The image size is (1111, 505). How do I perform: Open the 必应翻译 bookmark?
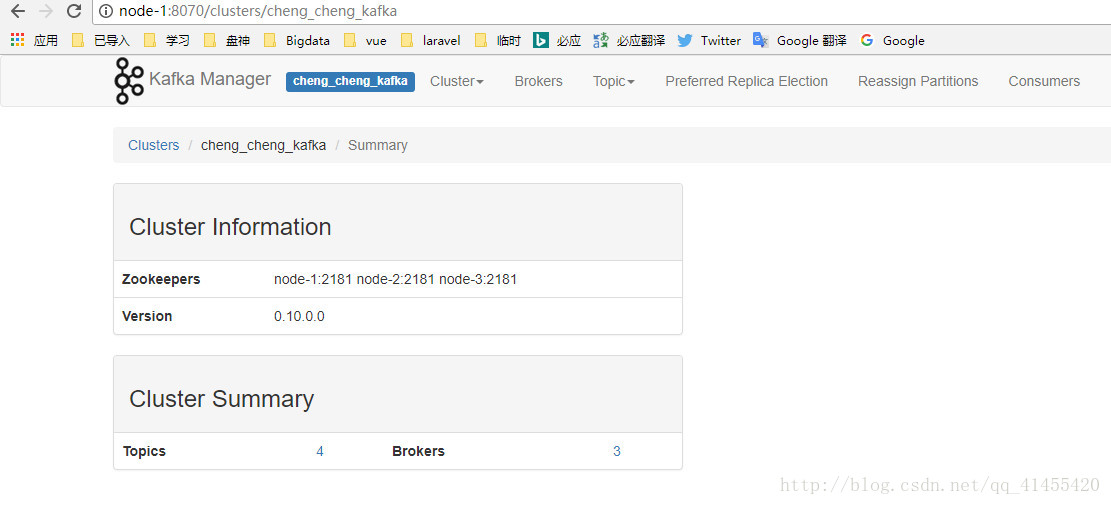[x=629, y=40]
